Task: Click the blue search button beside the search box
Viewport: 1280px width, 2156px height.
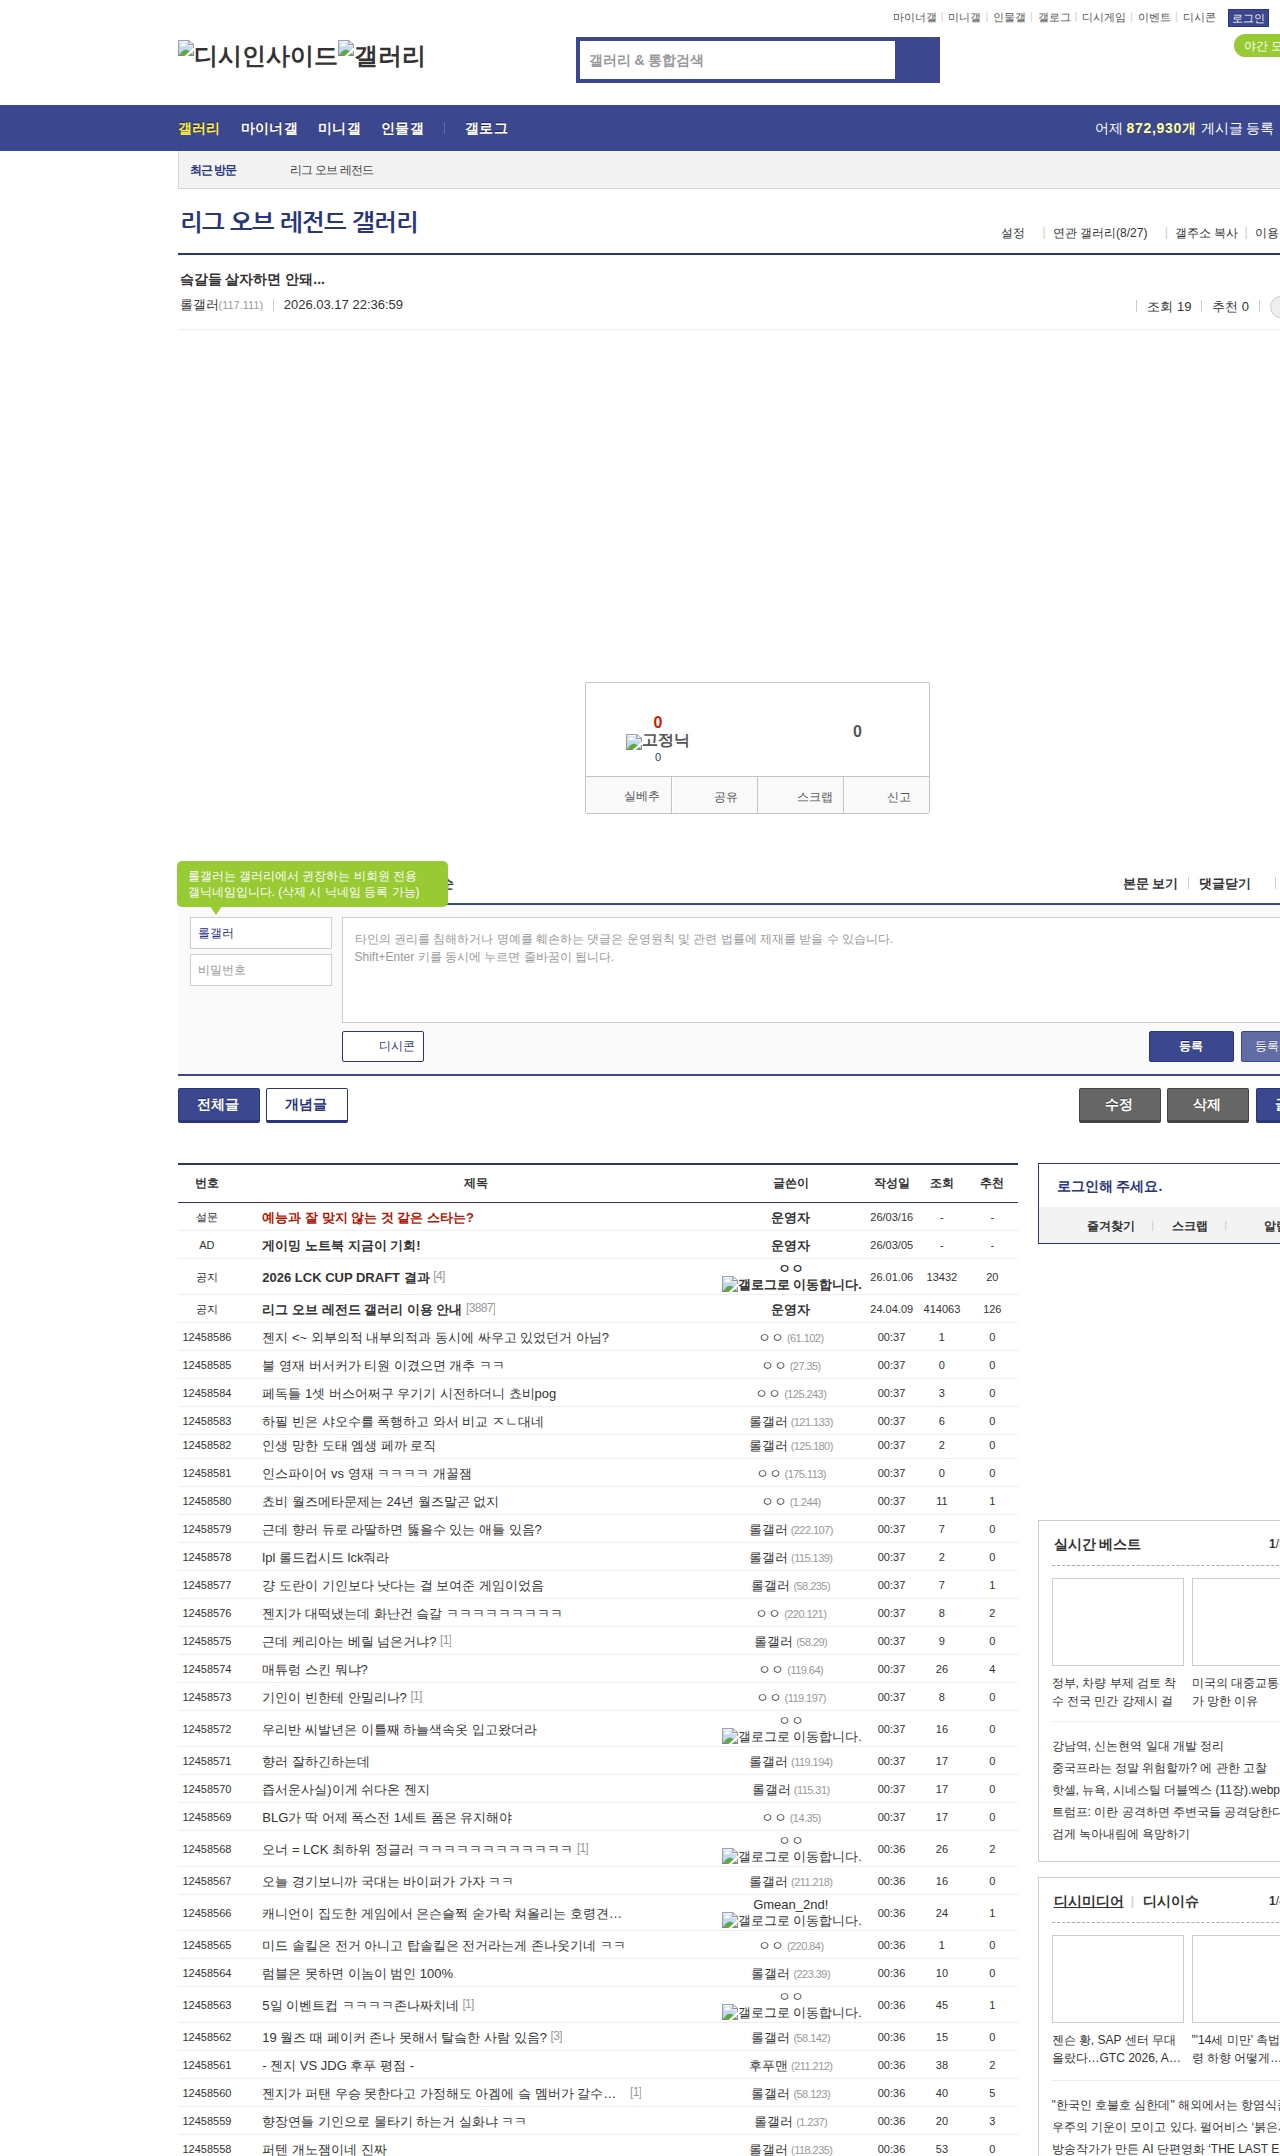Action: pos(917,60)
